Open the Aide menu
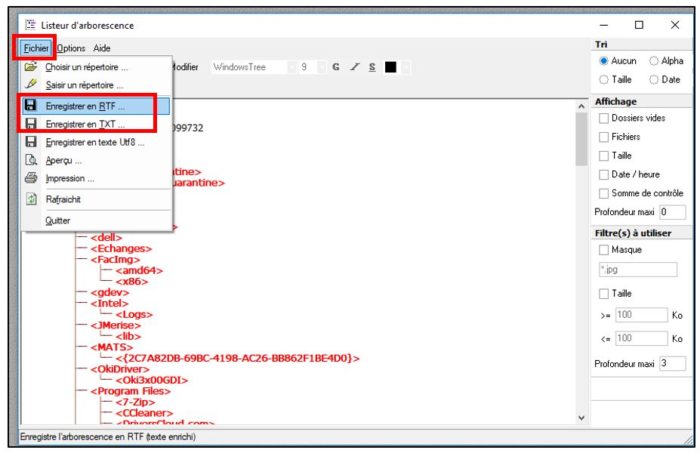This screenshot has height=453, width=700. [x=102, y=48]
